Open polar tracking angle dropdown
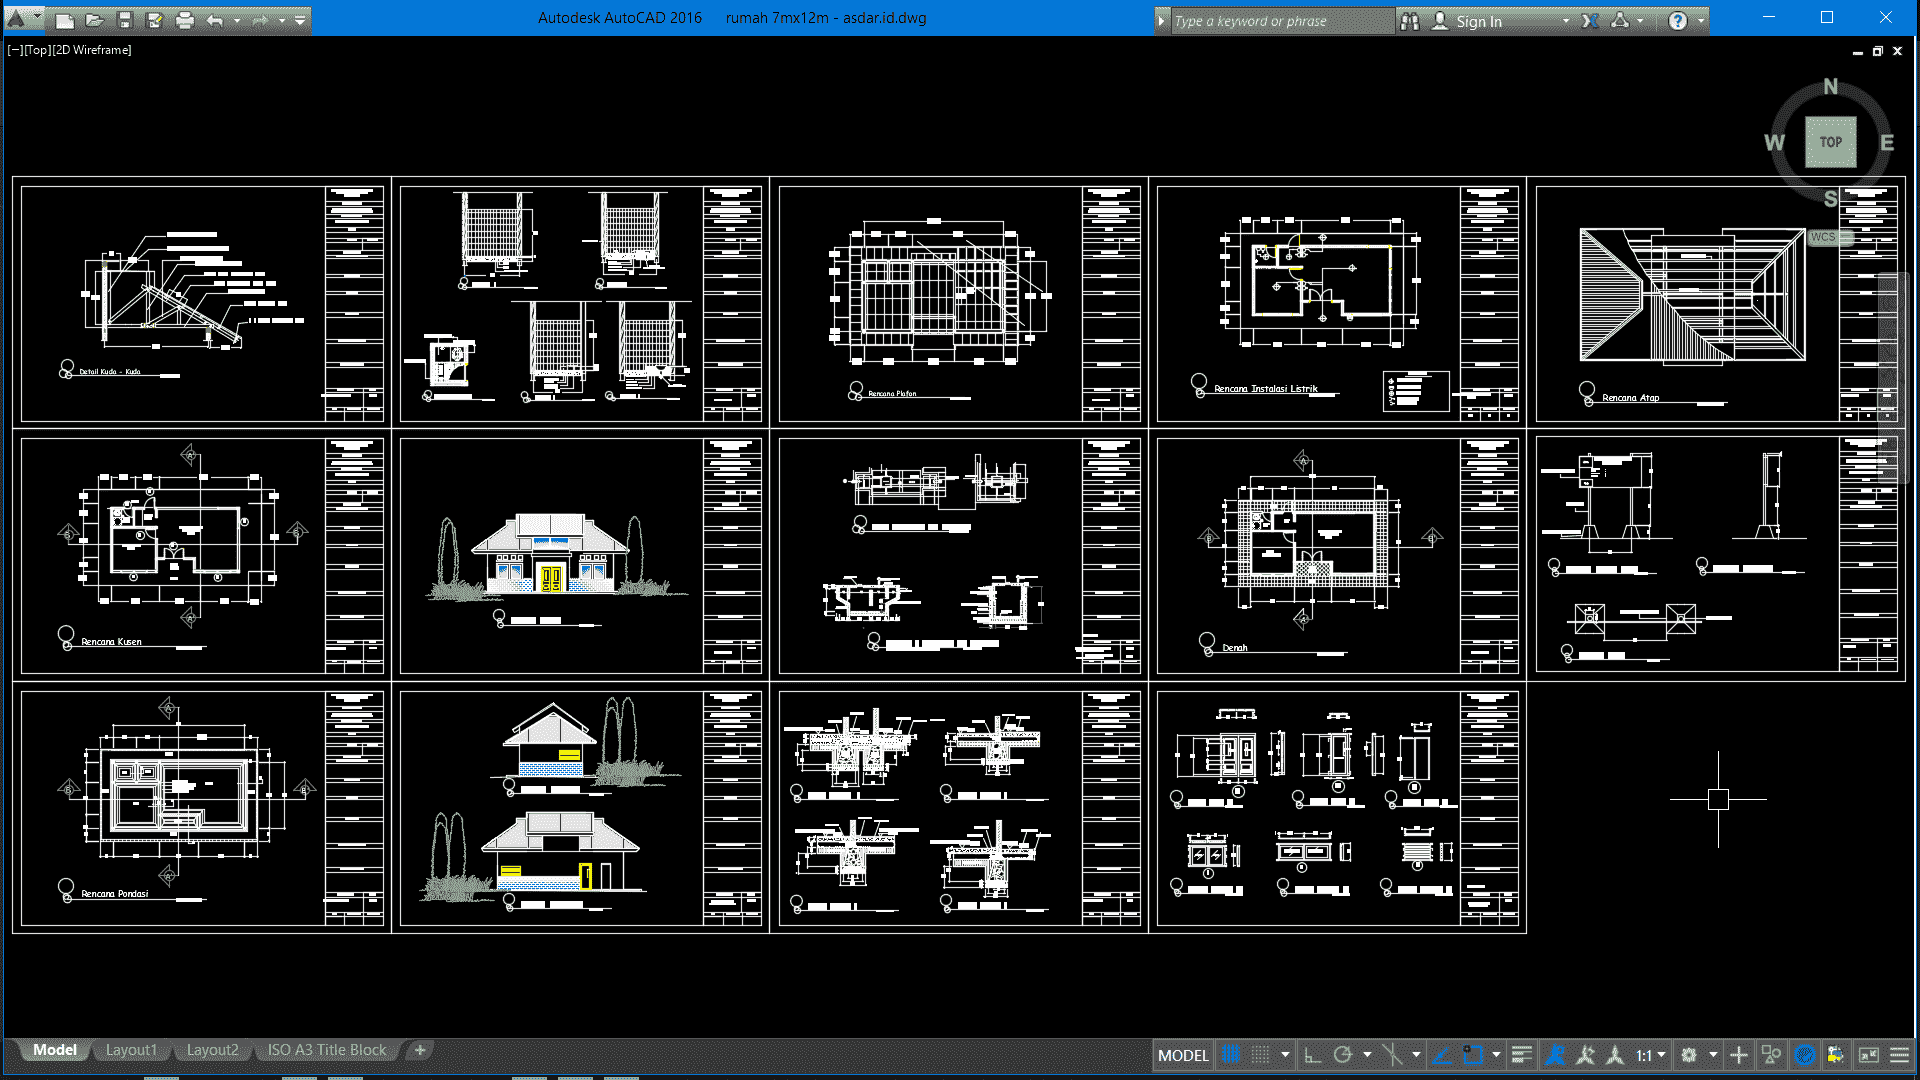 [x=1367, y=1055]
